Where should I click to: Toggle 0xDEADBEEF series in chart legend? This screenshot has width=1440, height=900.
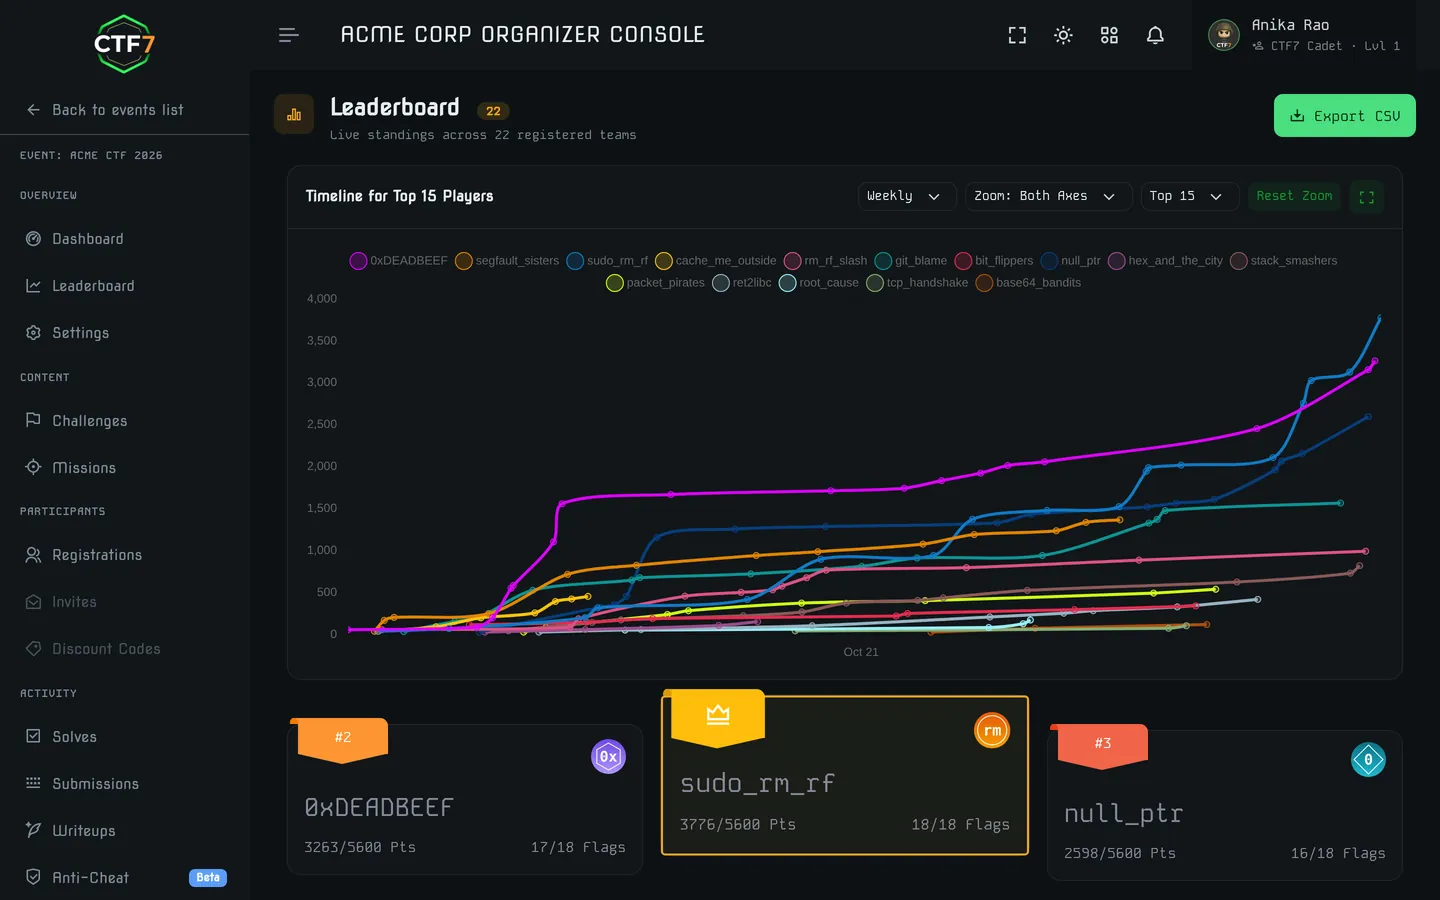pos(399,261)
